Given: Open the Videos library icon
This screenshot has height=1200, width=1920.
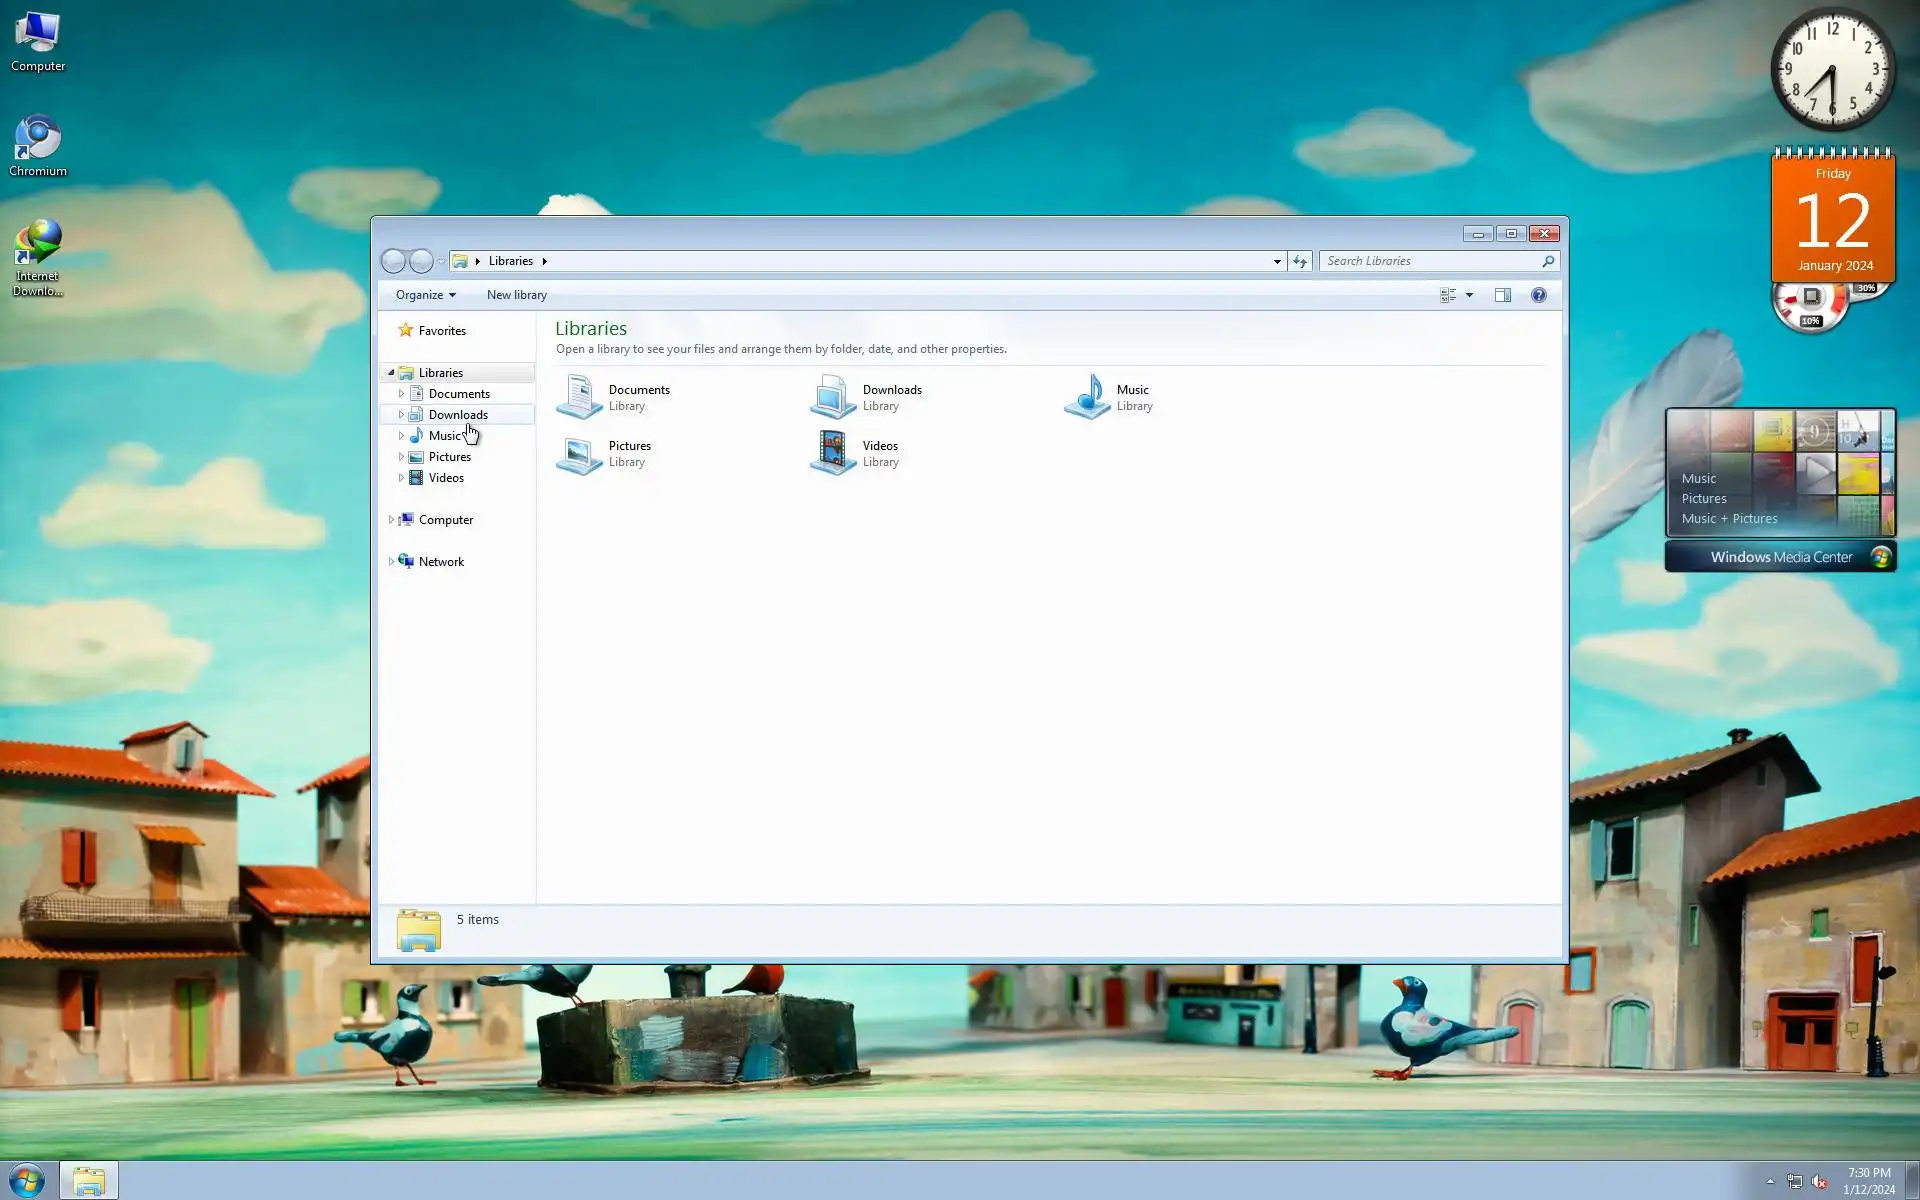Looking at the screenshot, I should click(x=833, y=453).
